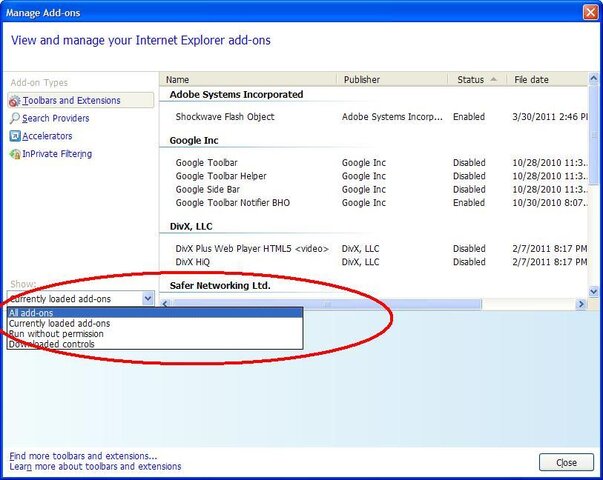The image size is (603, 480).
Task: Select the Google Toolbar add-on row
Action: pyautogui.click(x=374, y=162)
